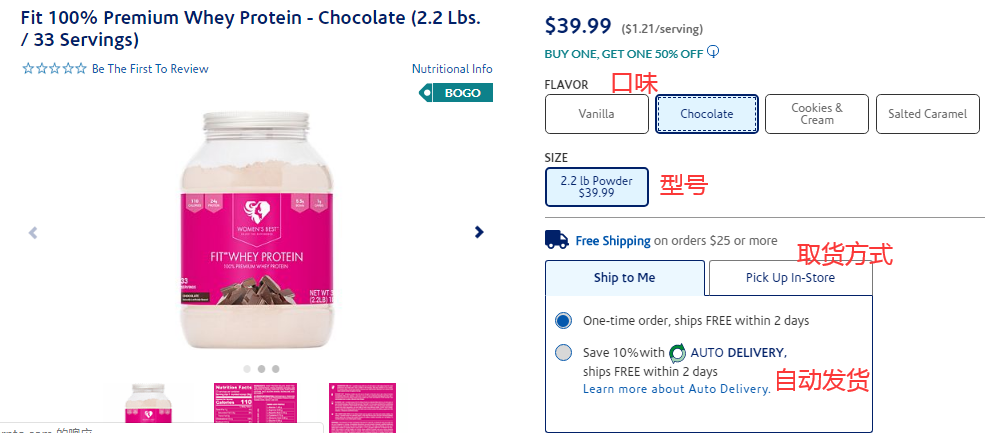Open Learn more about Auto Delivery
Image resolution: width=985 pixels, height=433 pixels.
pos(676,389)
